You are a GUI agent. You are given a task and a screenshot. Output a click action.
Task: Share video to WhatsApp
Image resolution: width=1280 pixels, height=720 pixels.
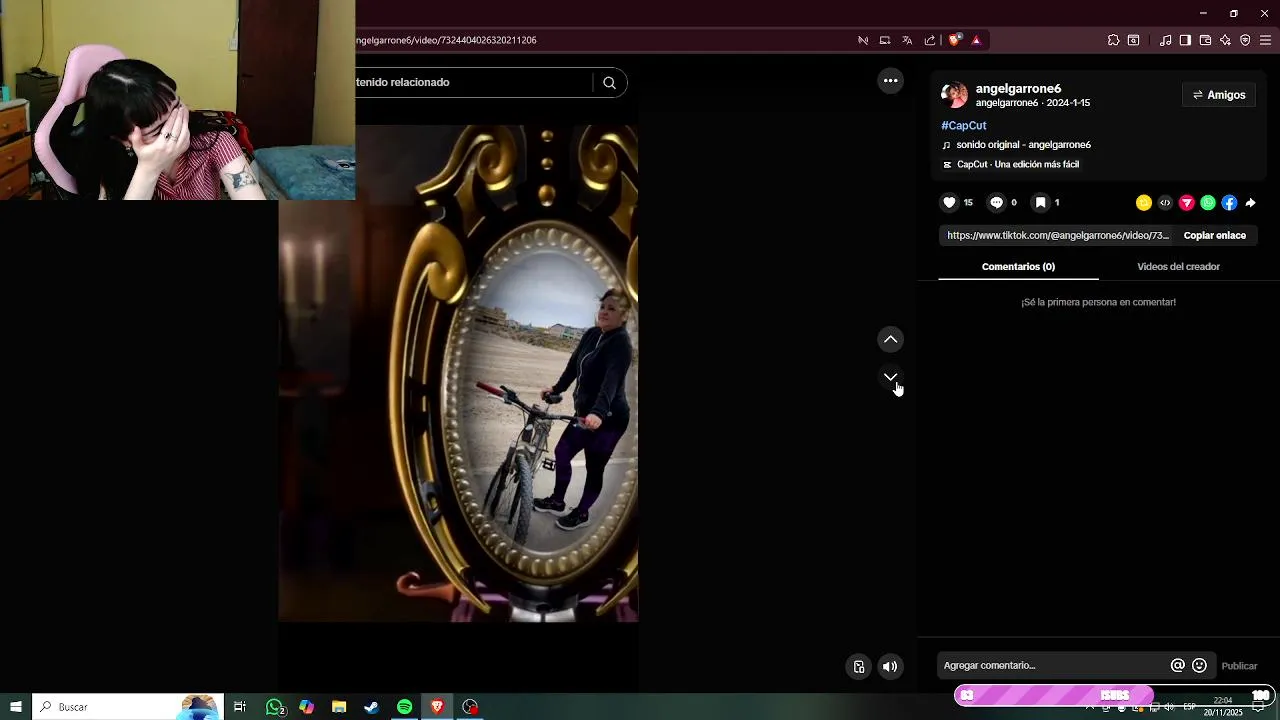1208,203
